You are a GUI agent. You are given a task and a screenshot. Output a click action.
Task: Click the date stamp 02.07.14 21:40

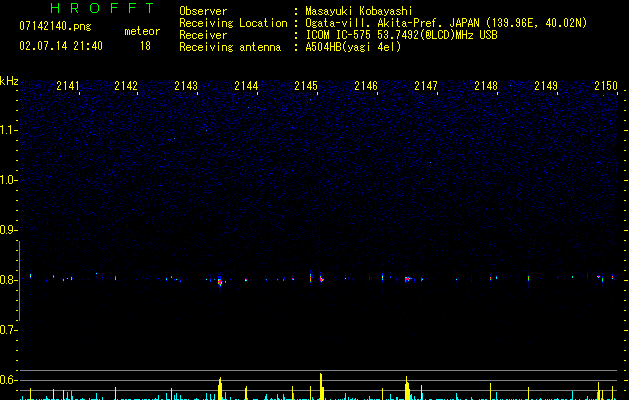tap(61, 46)
